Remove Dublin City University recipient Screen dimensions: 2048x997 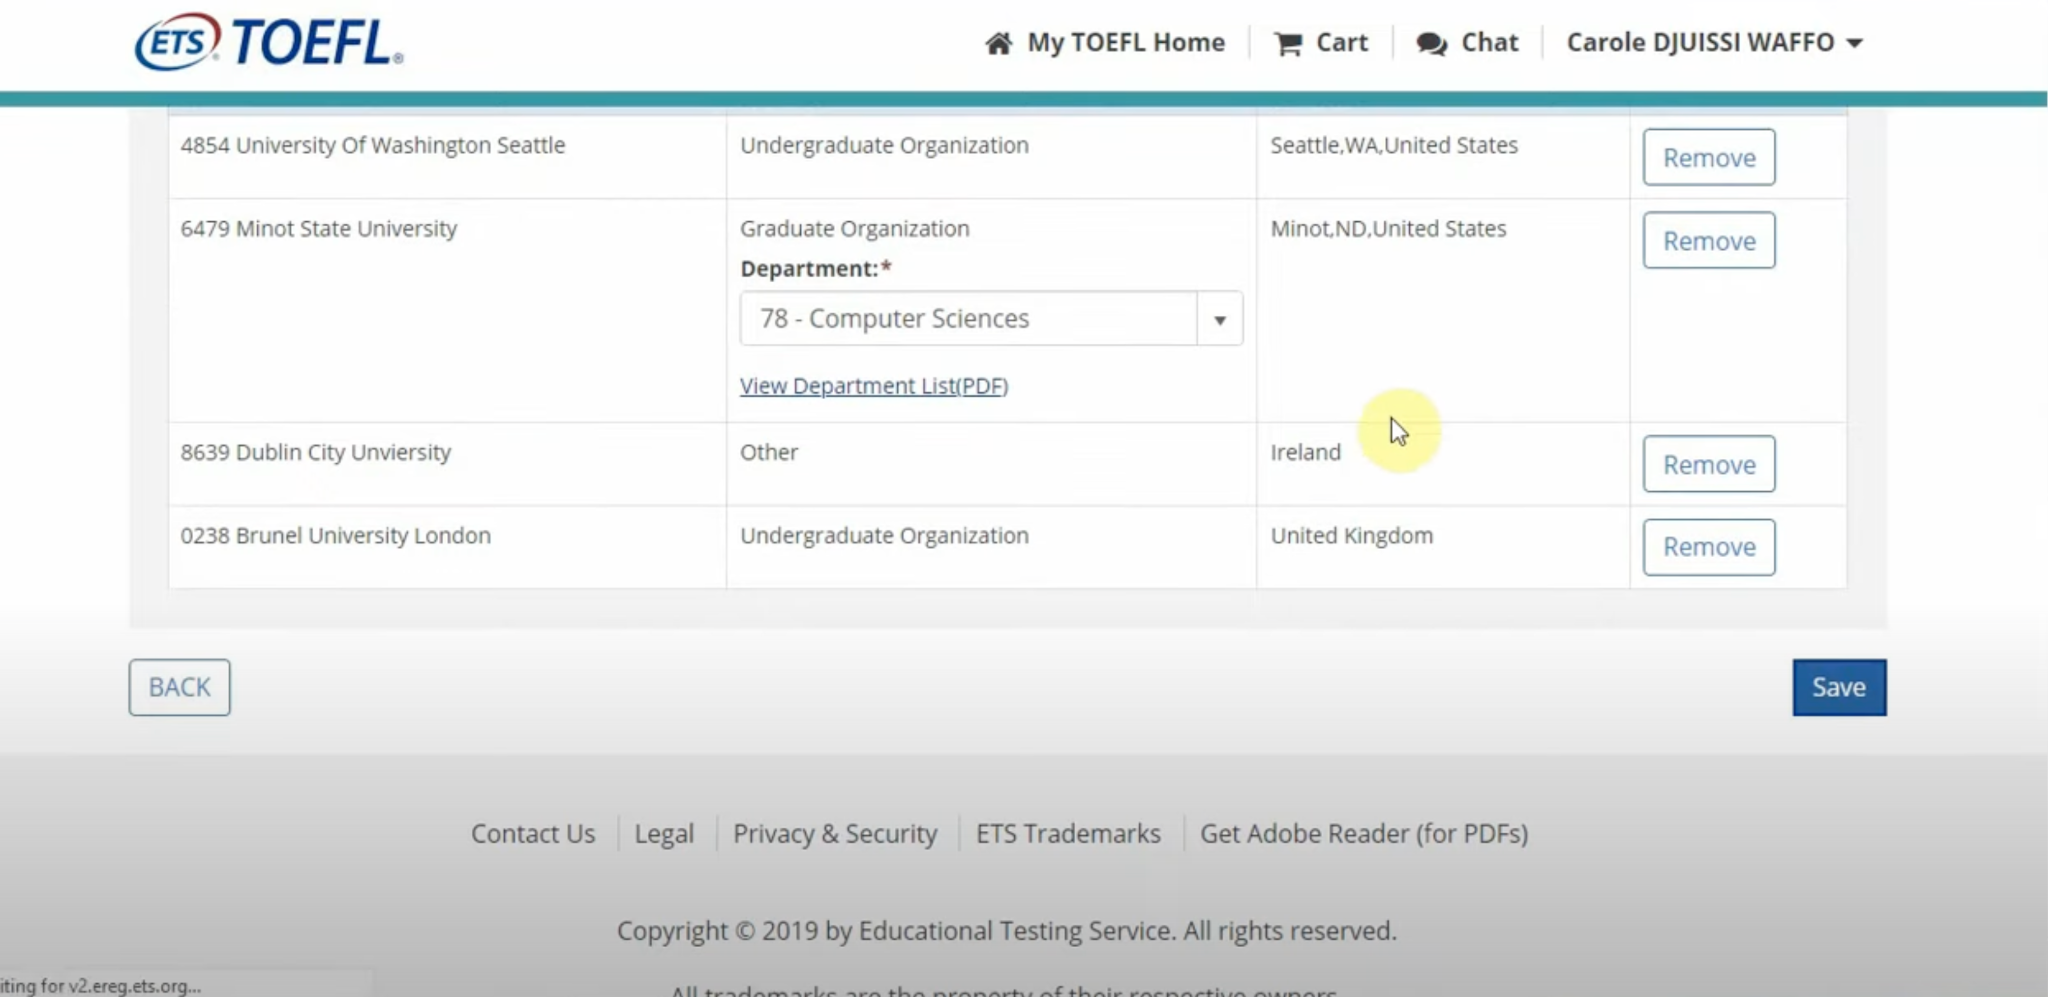[1708, 465]
